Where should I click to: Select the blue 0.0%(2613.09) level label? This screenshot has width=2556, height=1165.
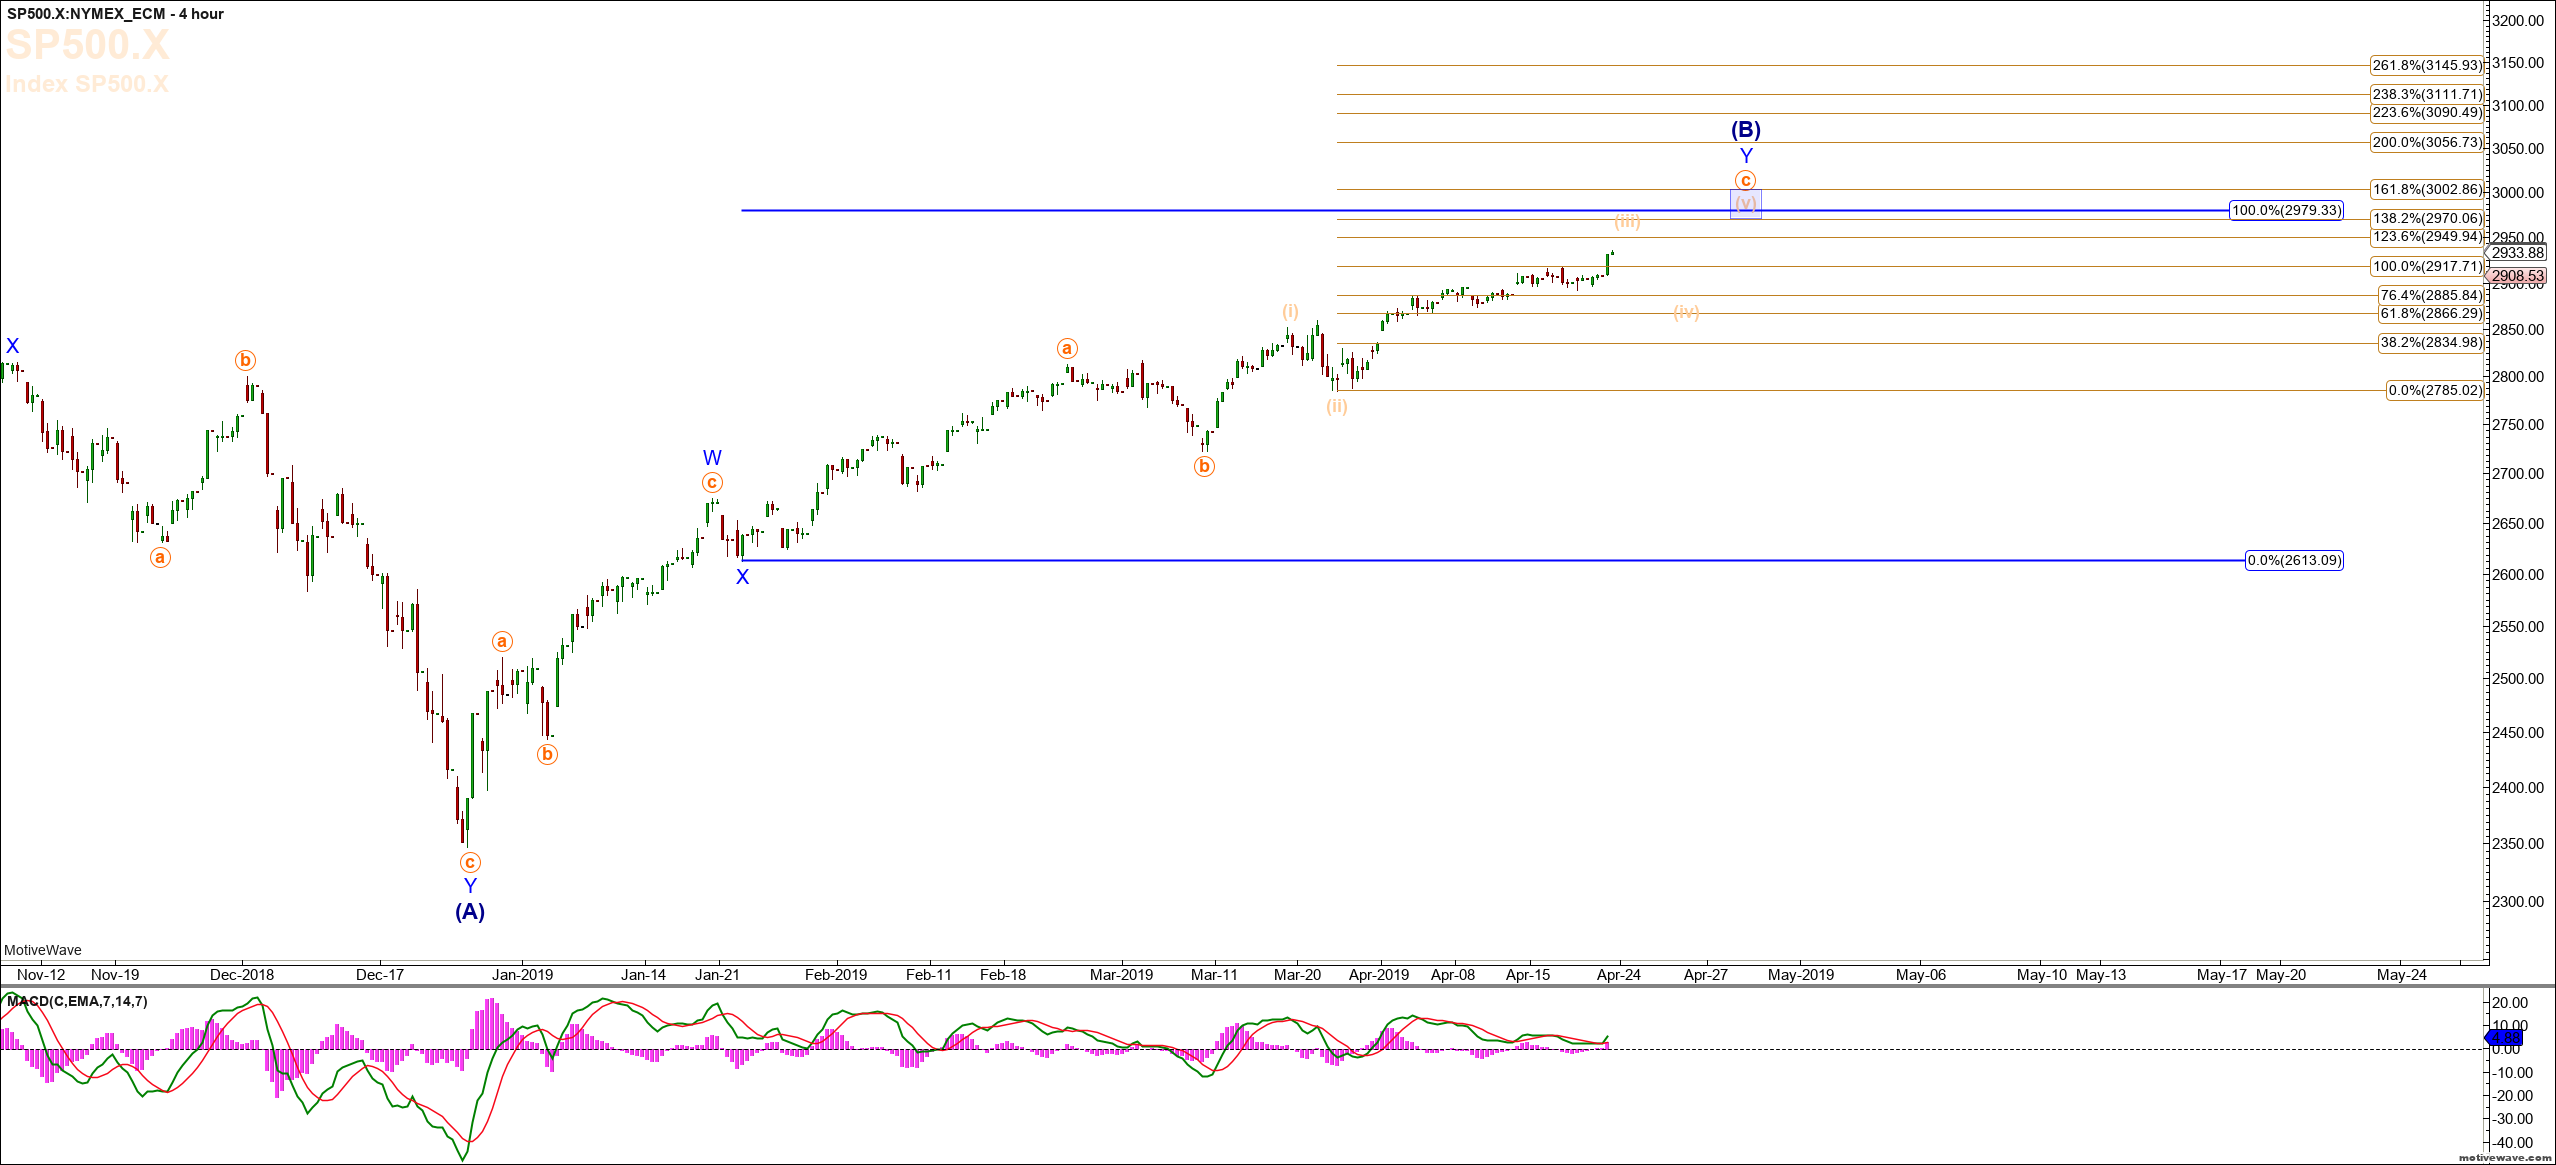[2294, 560]
